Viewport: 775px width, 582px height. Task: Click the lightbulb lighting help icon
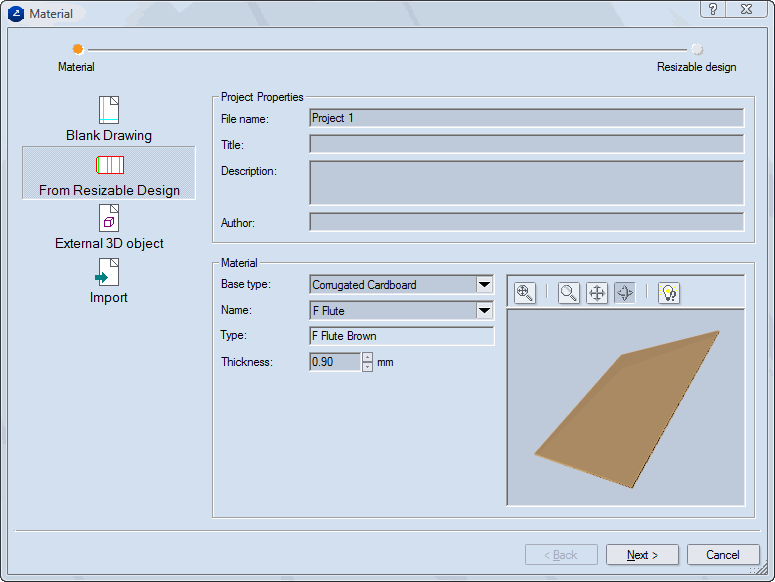pyautogui.click(x=669, y=293)
